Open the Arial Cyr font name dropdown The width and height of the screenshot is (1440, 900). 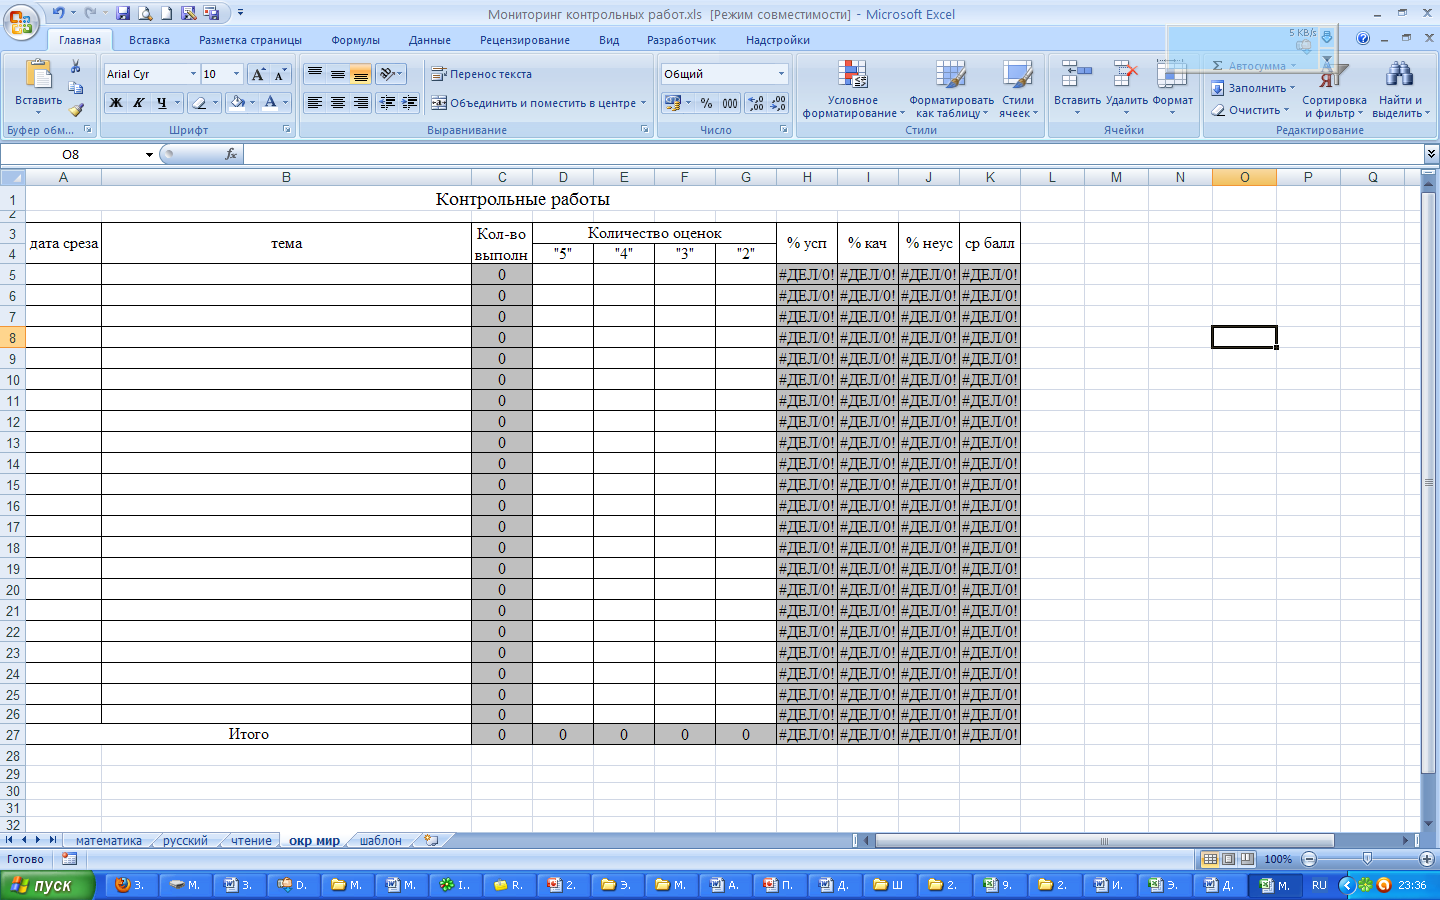193,74
